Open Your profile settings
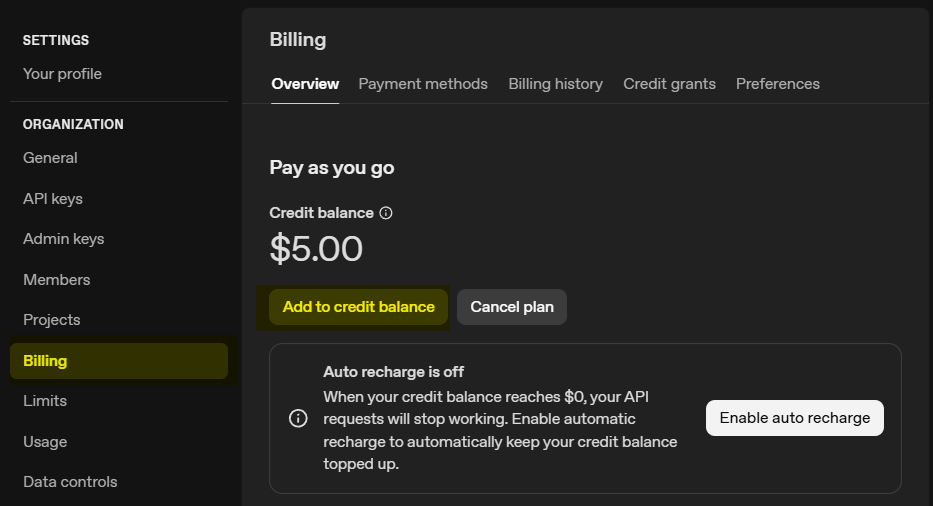This screenshot has height=506, width=933. [62, 74]
